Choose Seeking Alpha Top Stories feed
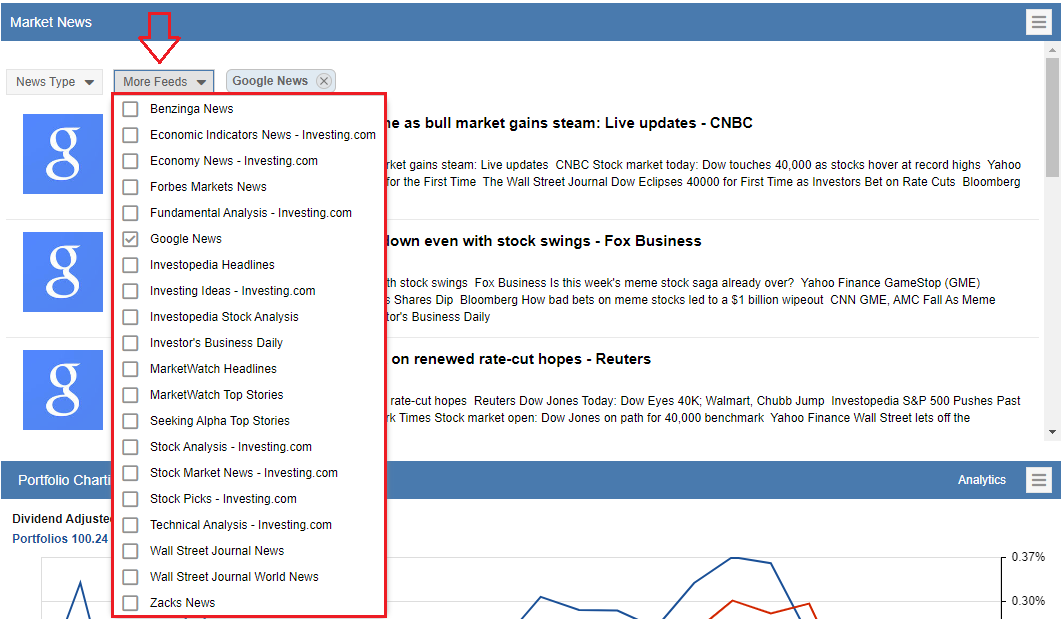Screen dimensions: 1063x619 [x=130, y=421]
